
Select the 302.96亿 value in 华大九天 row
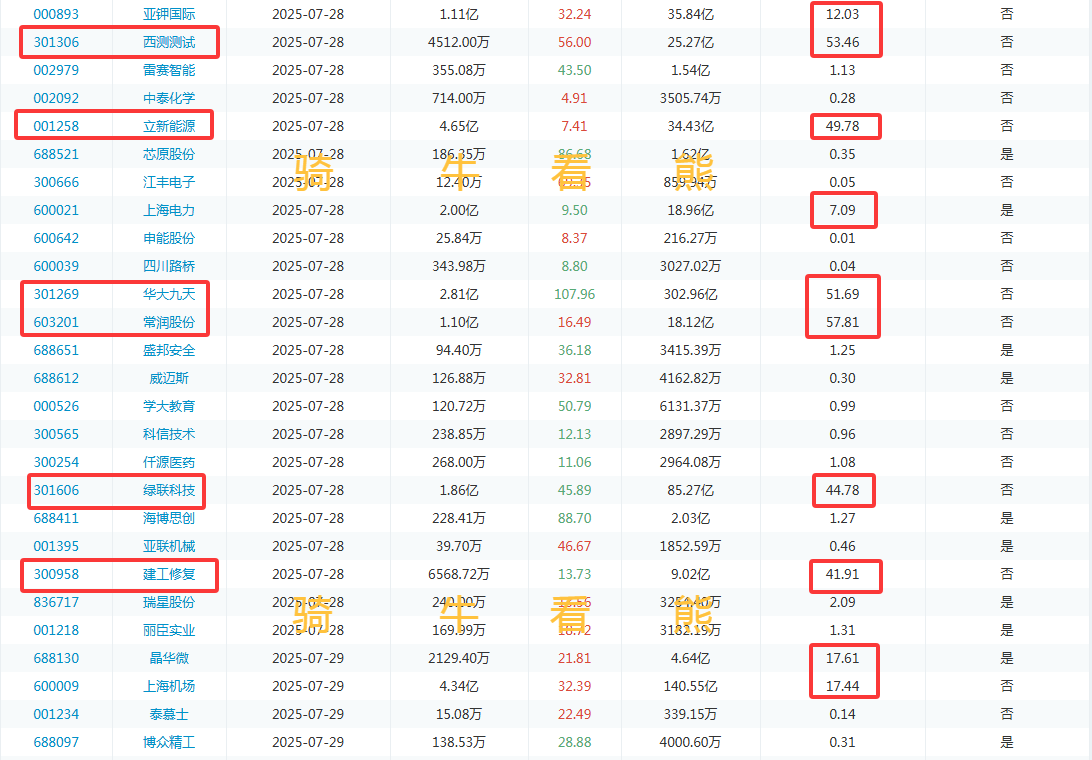(x=690, y=294)
